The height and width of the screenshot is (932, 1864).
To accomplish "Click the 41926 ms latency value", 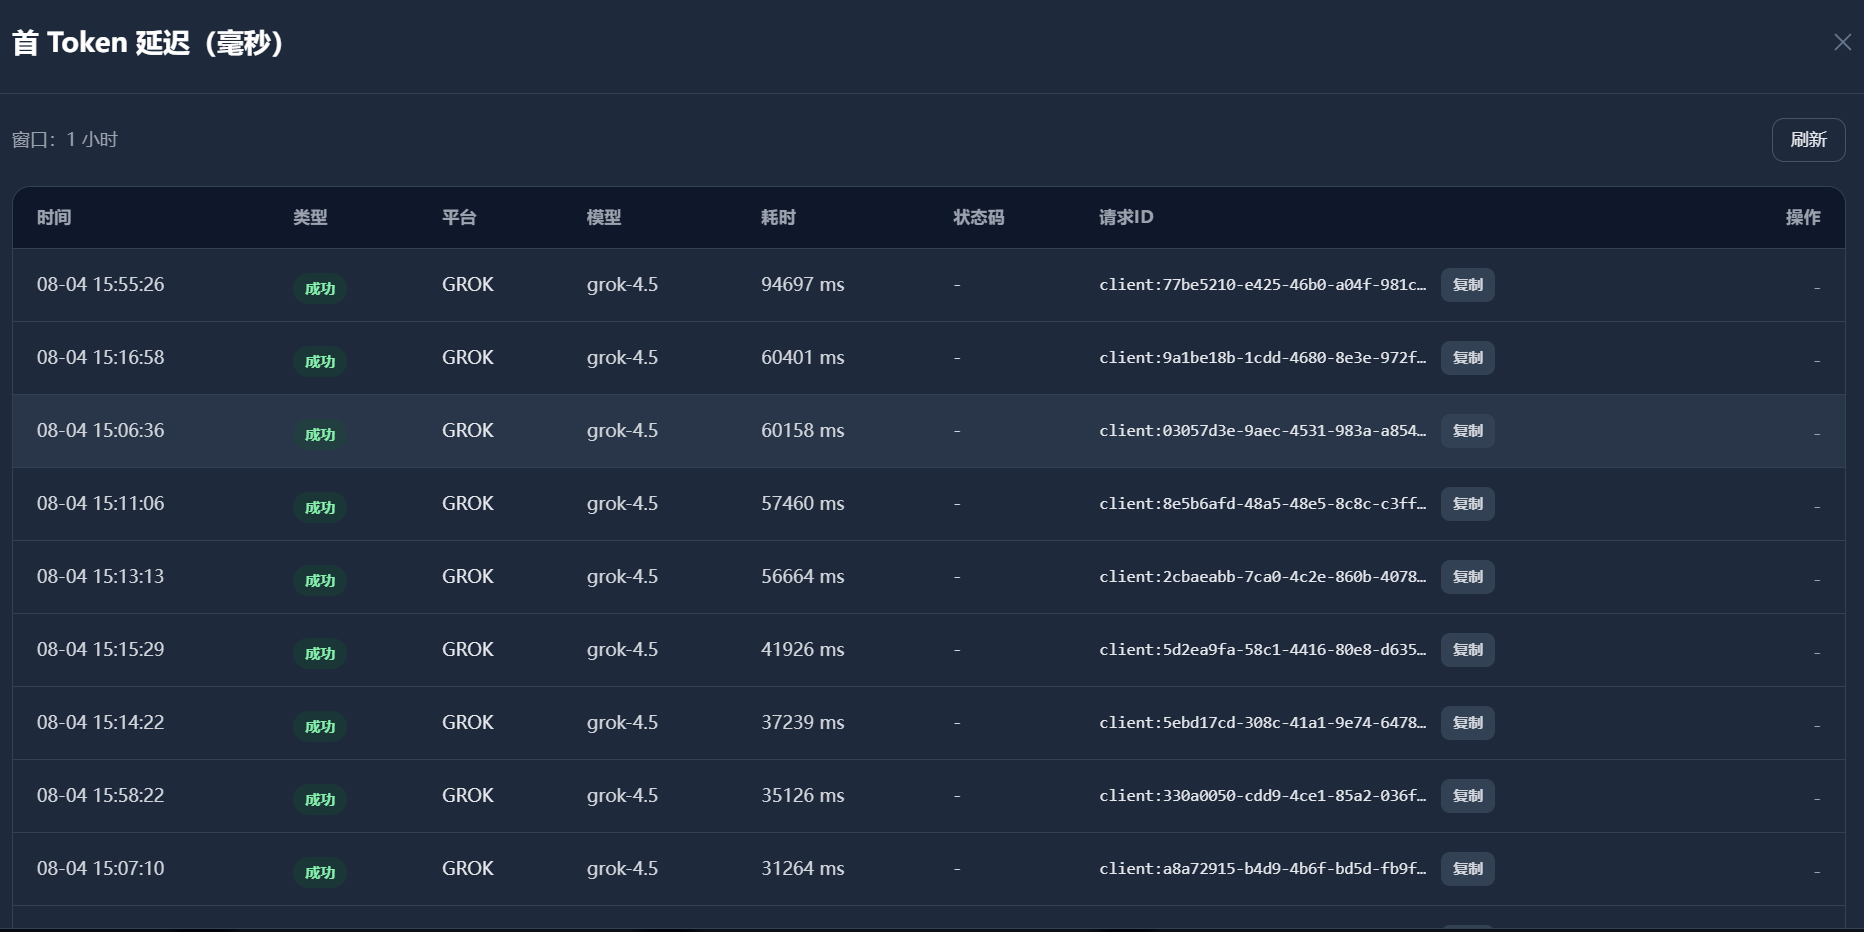I will click(802, 650).
